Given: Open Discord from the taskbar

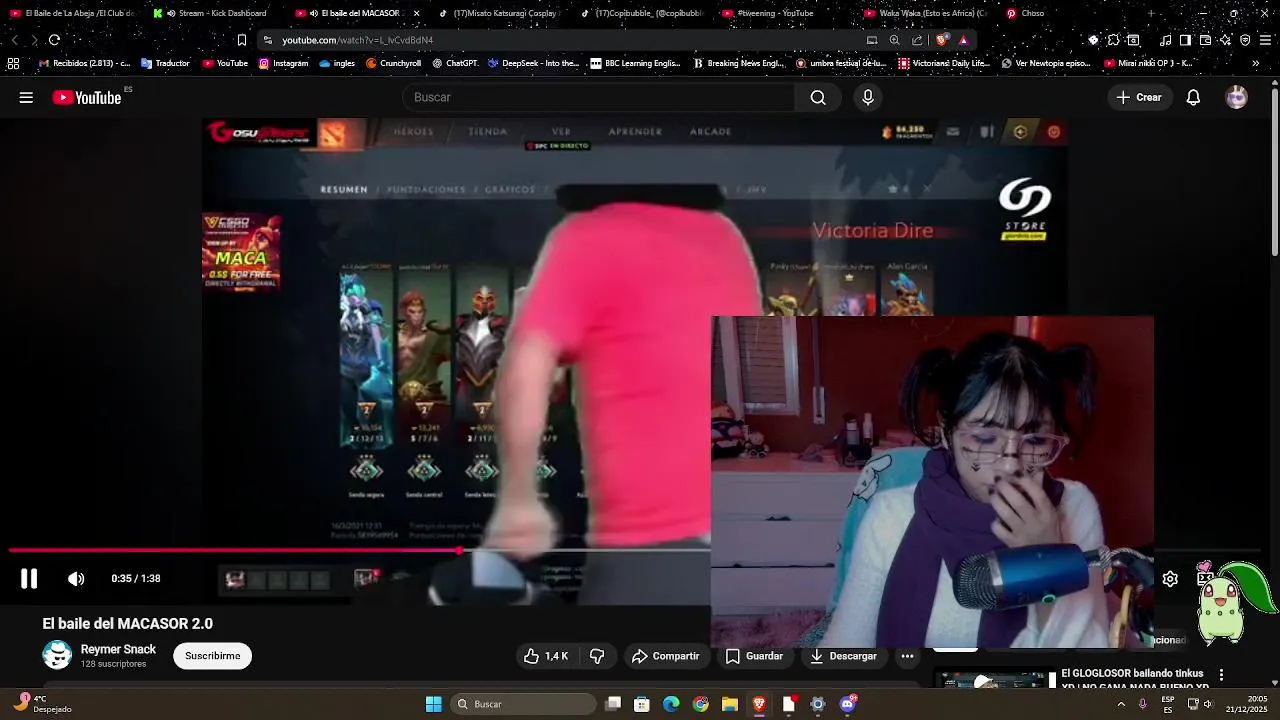Looking at the screenshot, I should 847,704.
